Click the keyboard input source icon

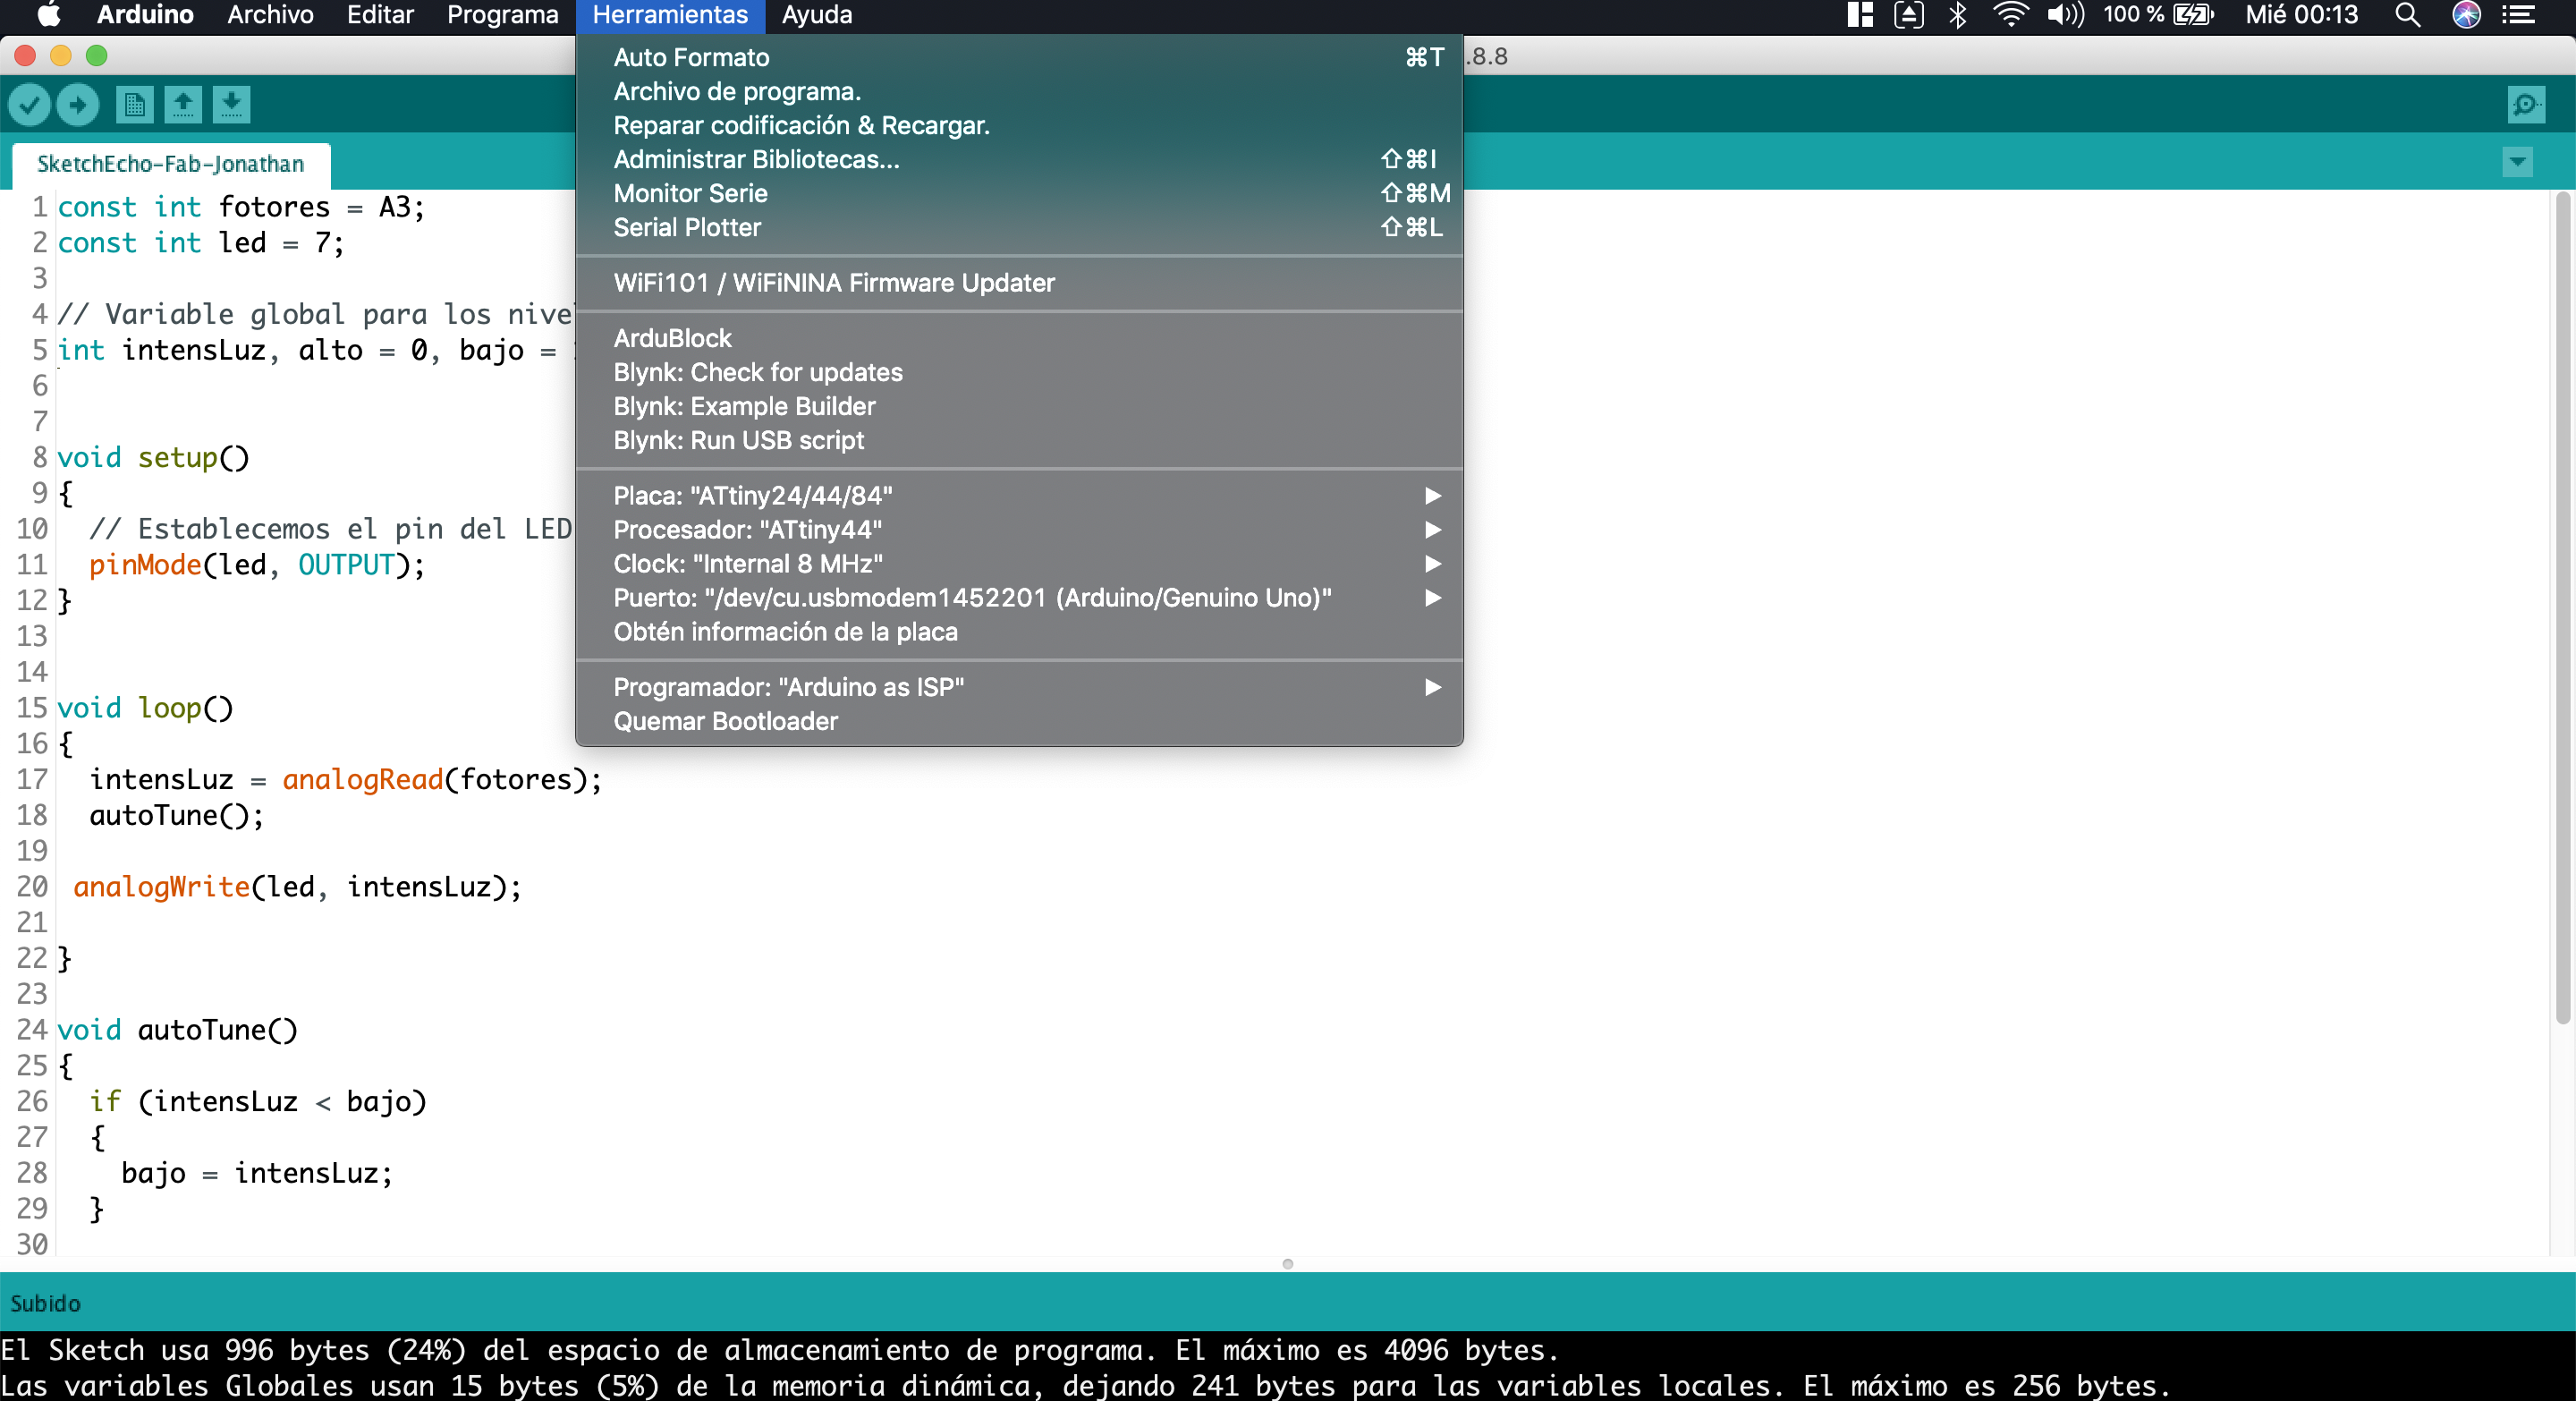(x=1909, y=15)
